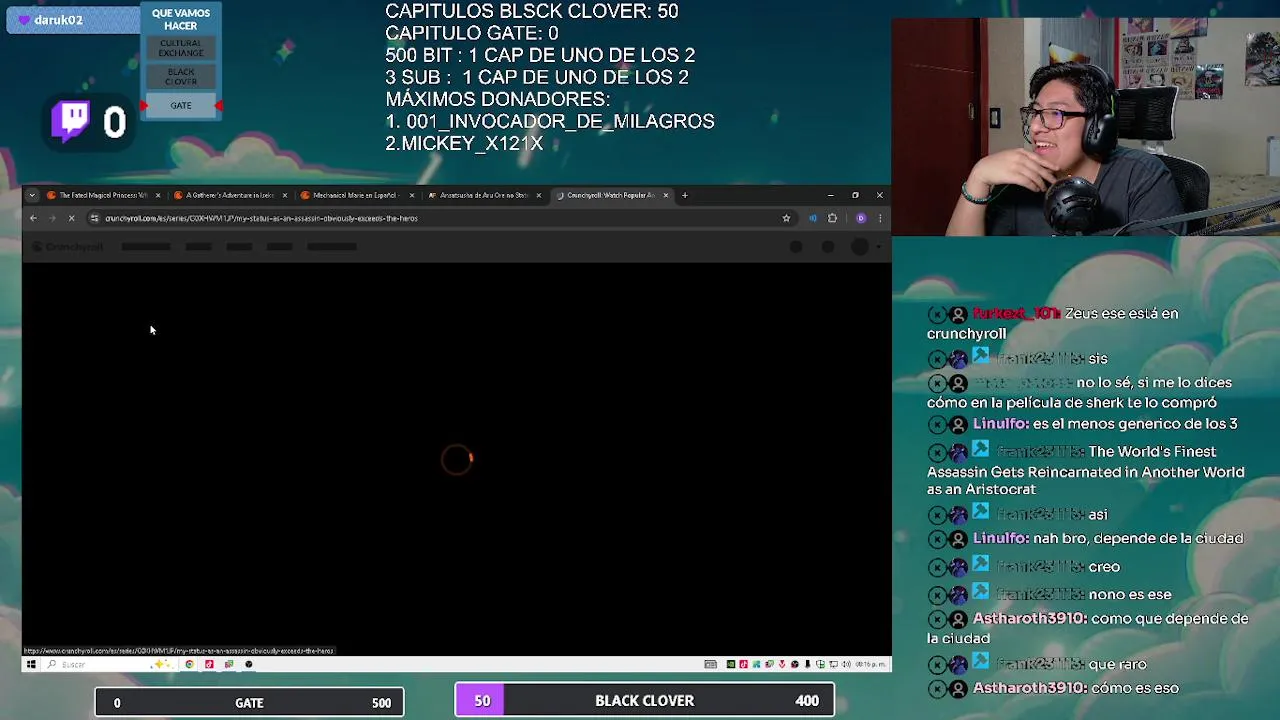Viewport: 1280px width, 720px height.
Task: Click the GATE progress bar
Action: pos(250,702)
